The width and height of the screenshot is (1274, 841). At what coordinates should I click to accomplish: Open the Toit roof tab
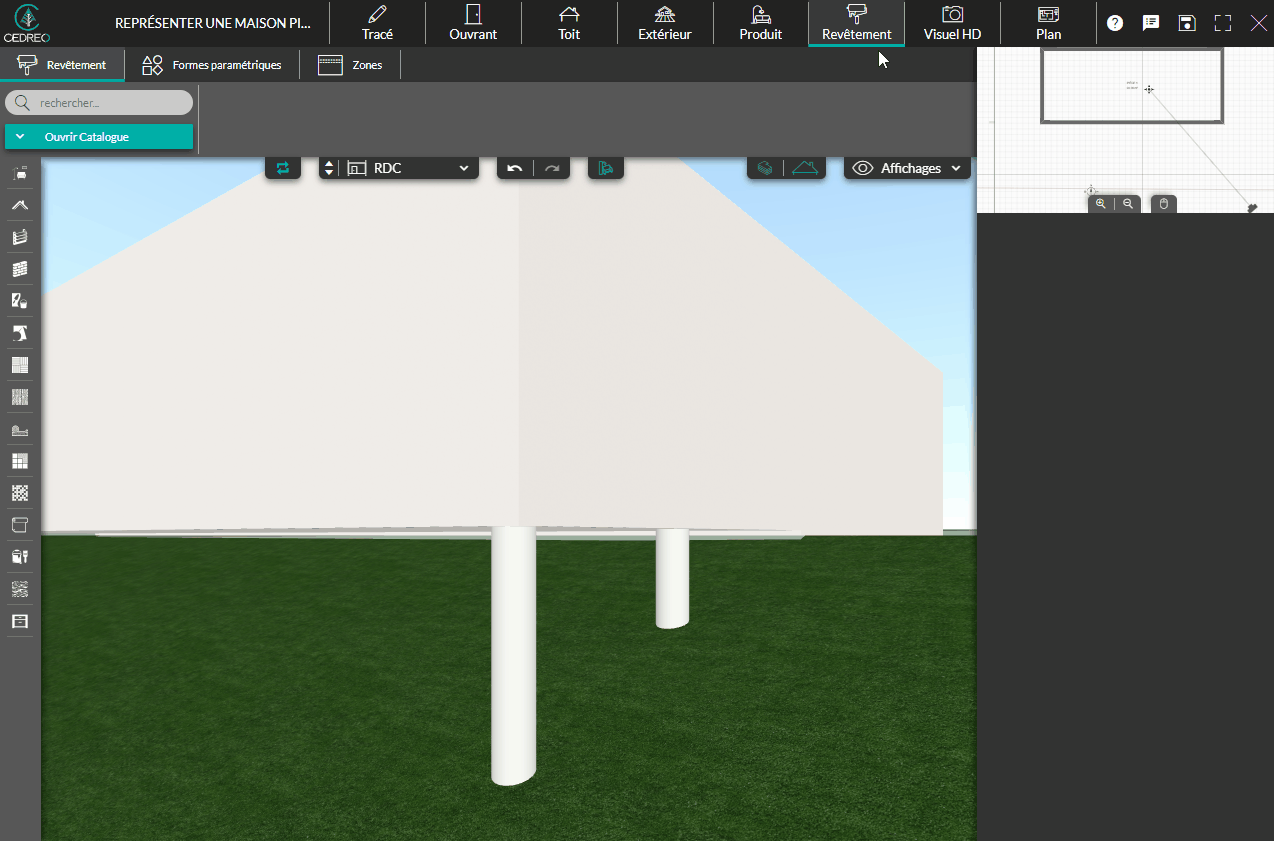point(569,23)
